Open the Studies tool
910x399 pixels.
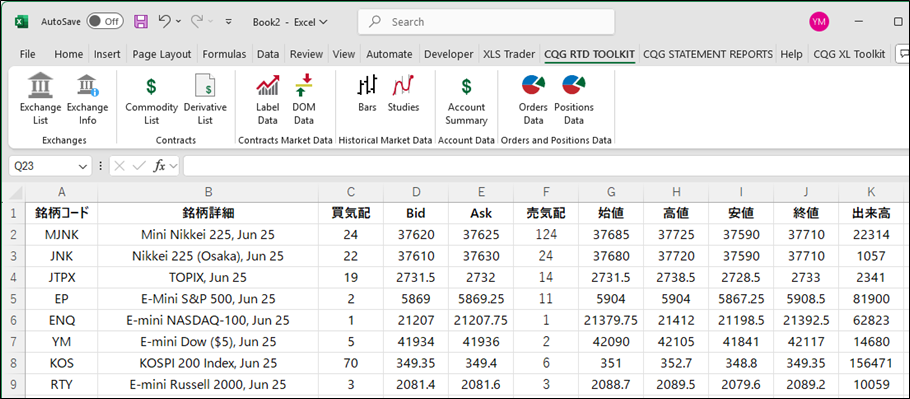coord(403,93)
